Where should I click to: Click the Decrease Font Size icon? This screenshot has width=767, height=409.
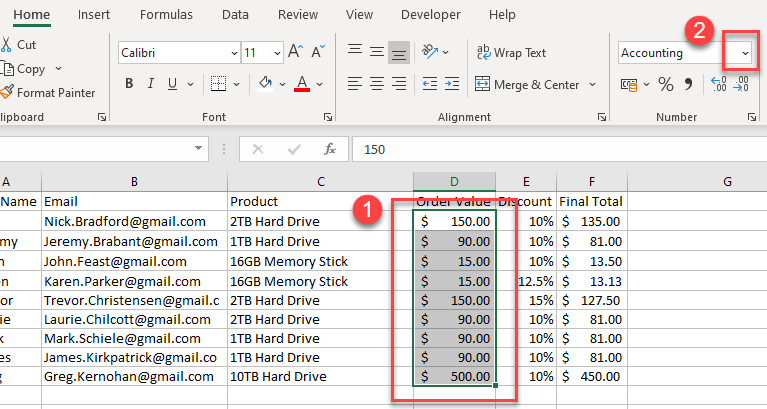(319, 52)
